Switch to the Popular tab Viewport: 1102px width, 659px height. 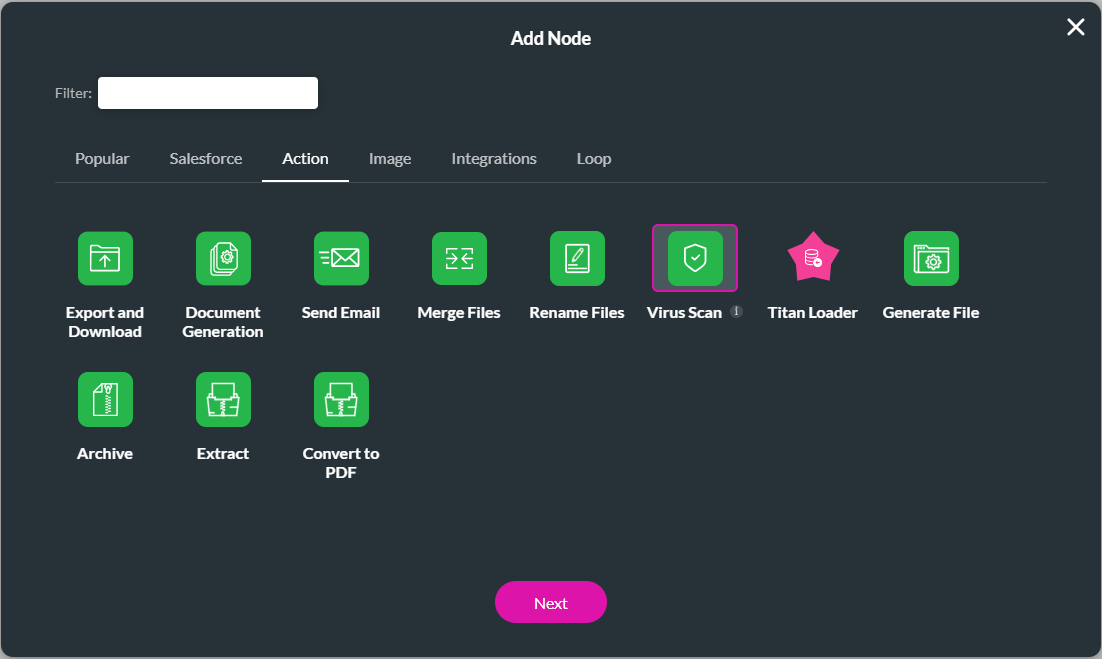(x=101, y=158)
